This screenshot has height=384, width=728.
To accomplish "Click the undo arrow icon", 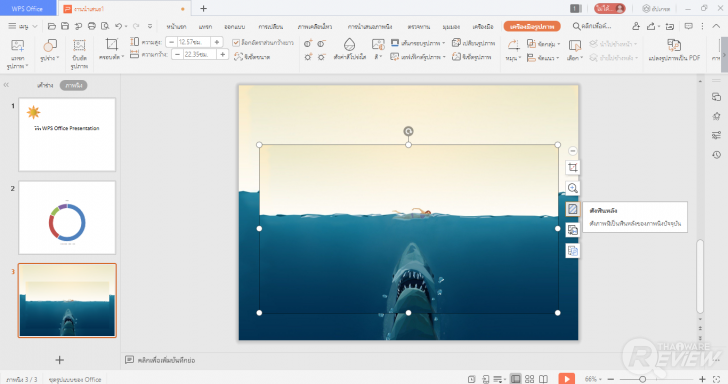I will [x=118, y=26].
